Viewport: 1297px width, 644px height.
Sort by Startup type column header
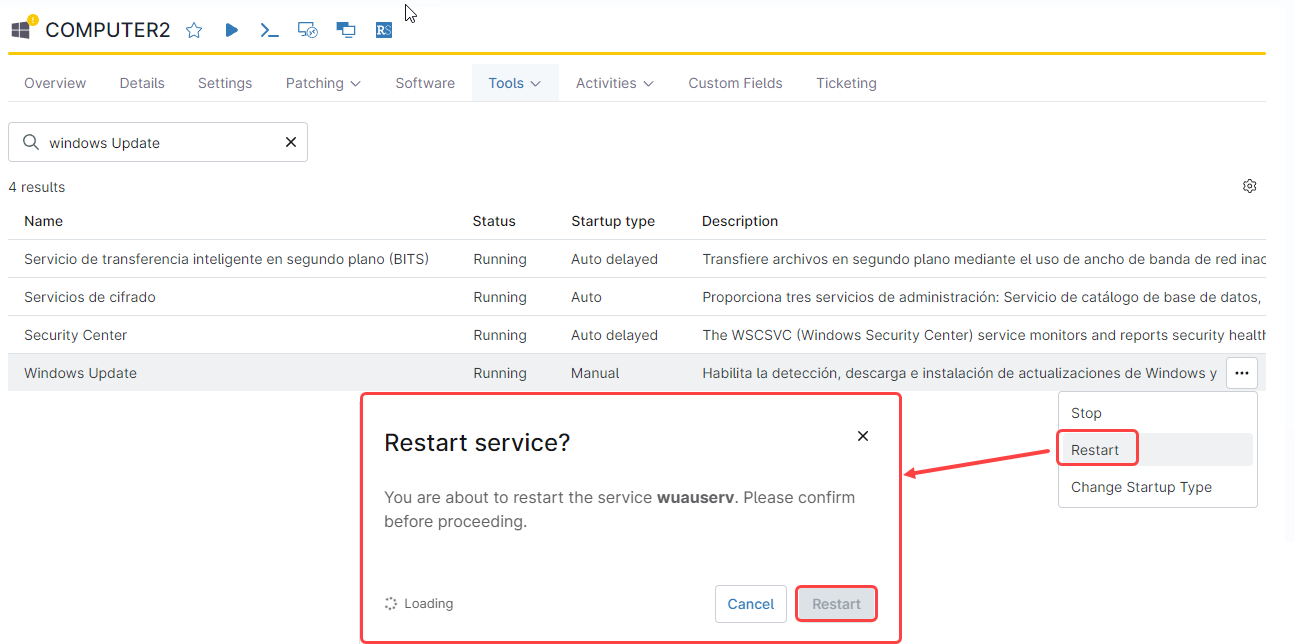(613, 221)
